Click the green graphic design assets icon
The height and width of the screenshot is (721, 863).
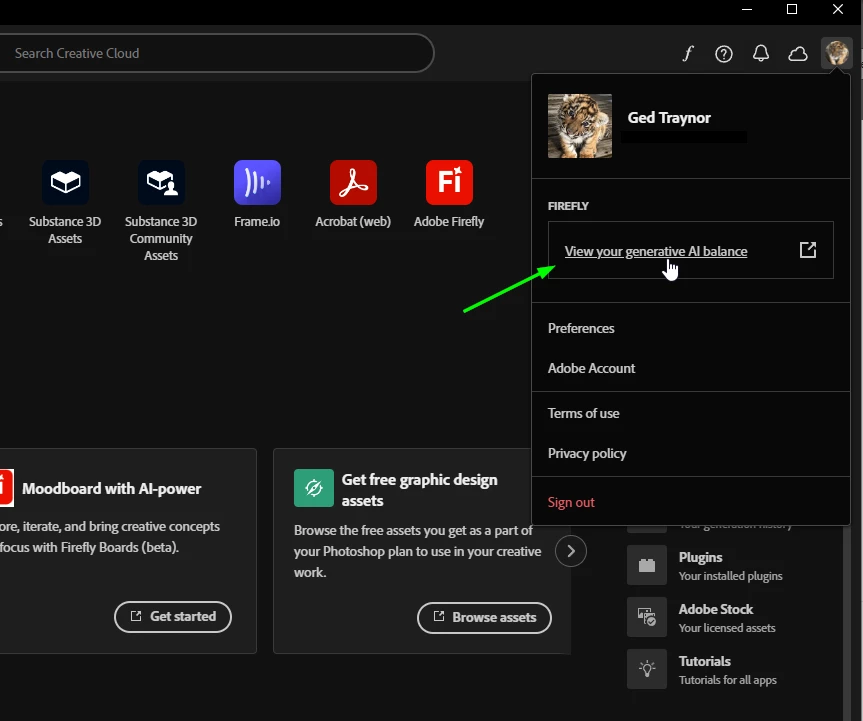pos(314,488)
